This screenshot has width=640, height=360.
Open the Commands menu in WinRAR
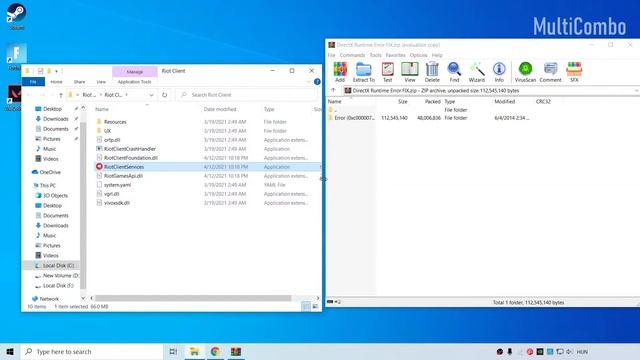pyautogui.click(x=352, y=55)
